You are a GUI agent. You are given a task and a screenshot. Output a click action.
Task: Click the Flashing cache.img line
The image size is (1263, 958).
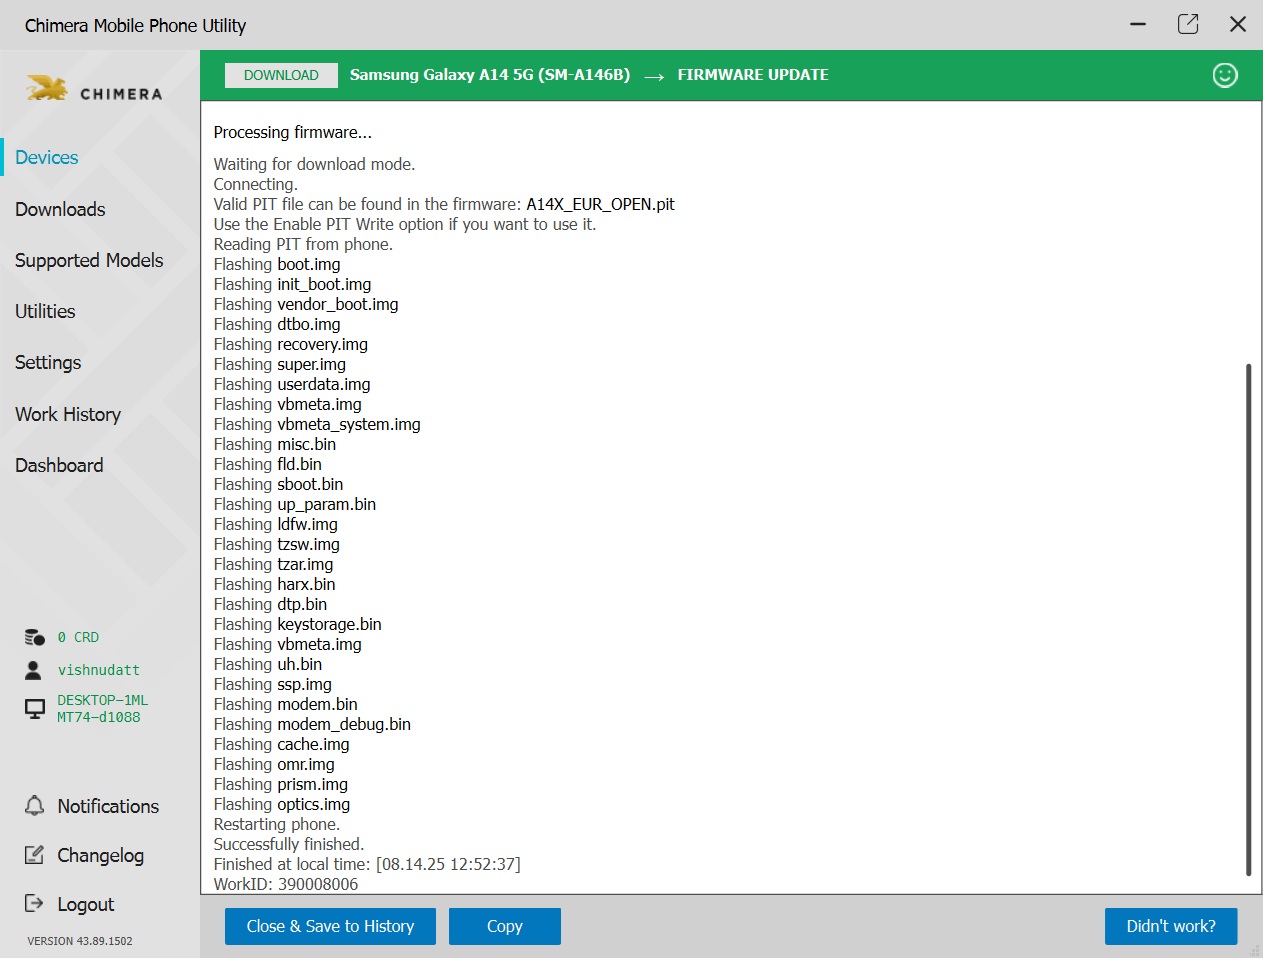[282, 744]
